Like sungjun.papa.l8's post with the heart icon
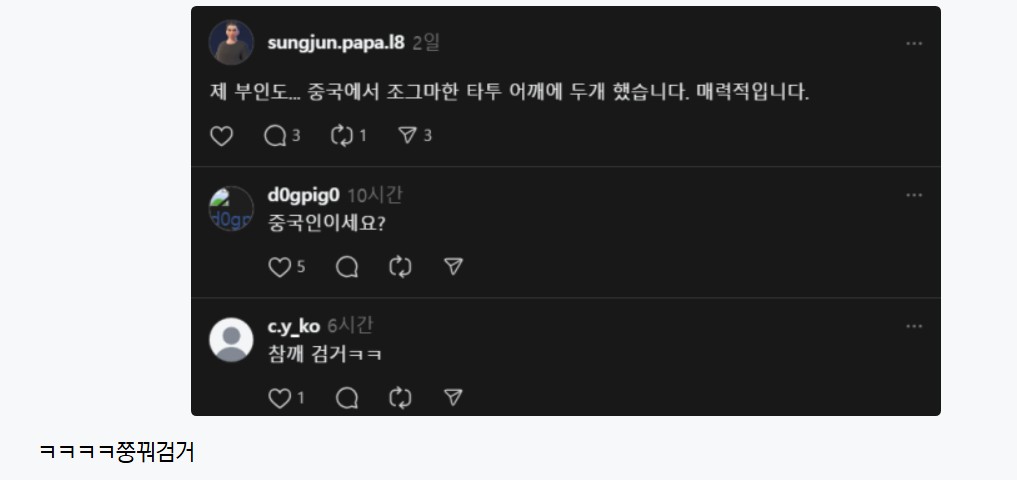Screen dimensions: 1017x480 (x=221, y=136)
